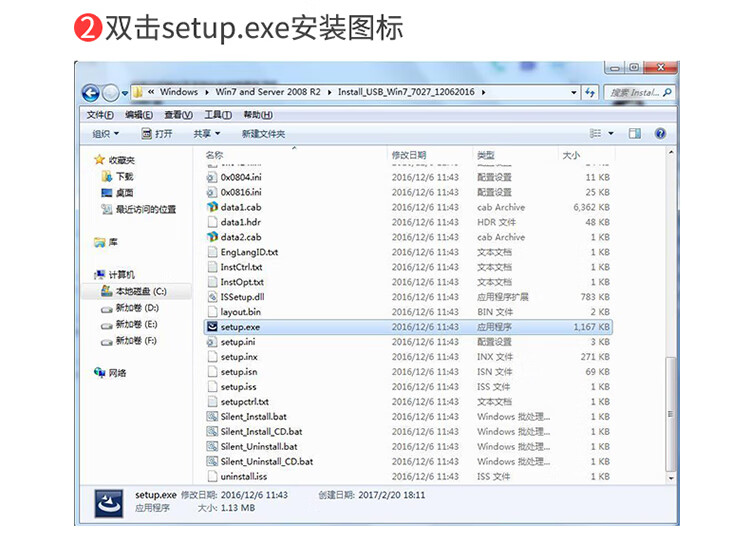The width and height of the screenshot is (750, 549).
Task: Select the setup.exe file icon
Action: (x=212, y=327)
